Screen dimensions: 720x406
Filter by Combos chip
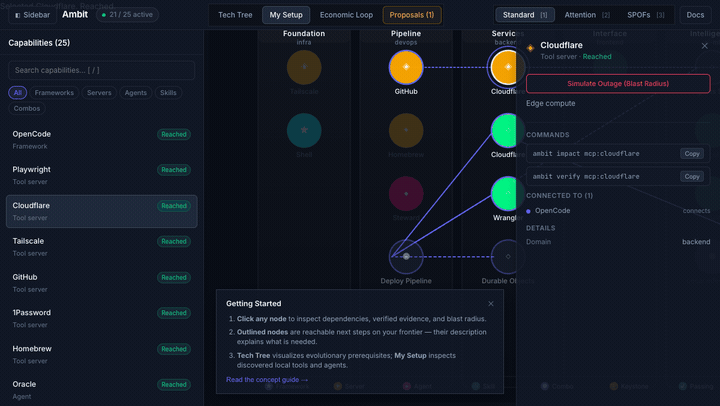pyautogui.click(x=27, y=108)
